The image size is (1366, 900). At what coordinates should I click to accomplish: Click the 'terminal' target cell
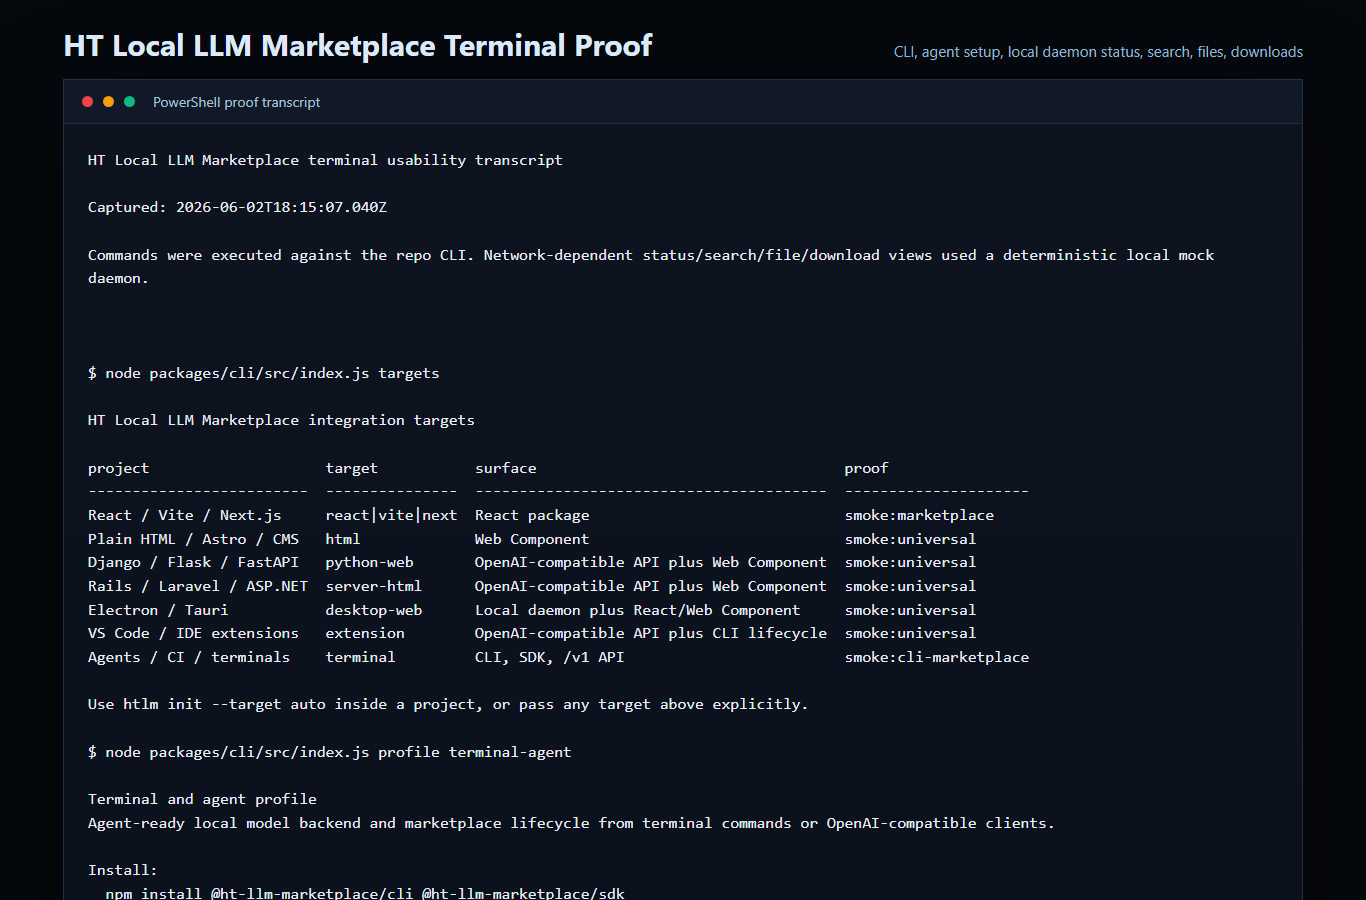tap(360, 657)
